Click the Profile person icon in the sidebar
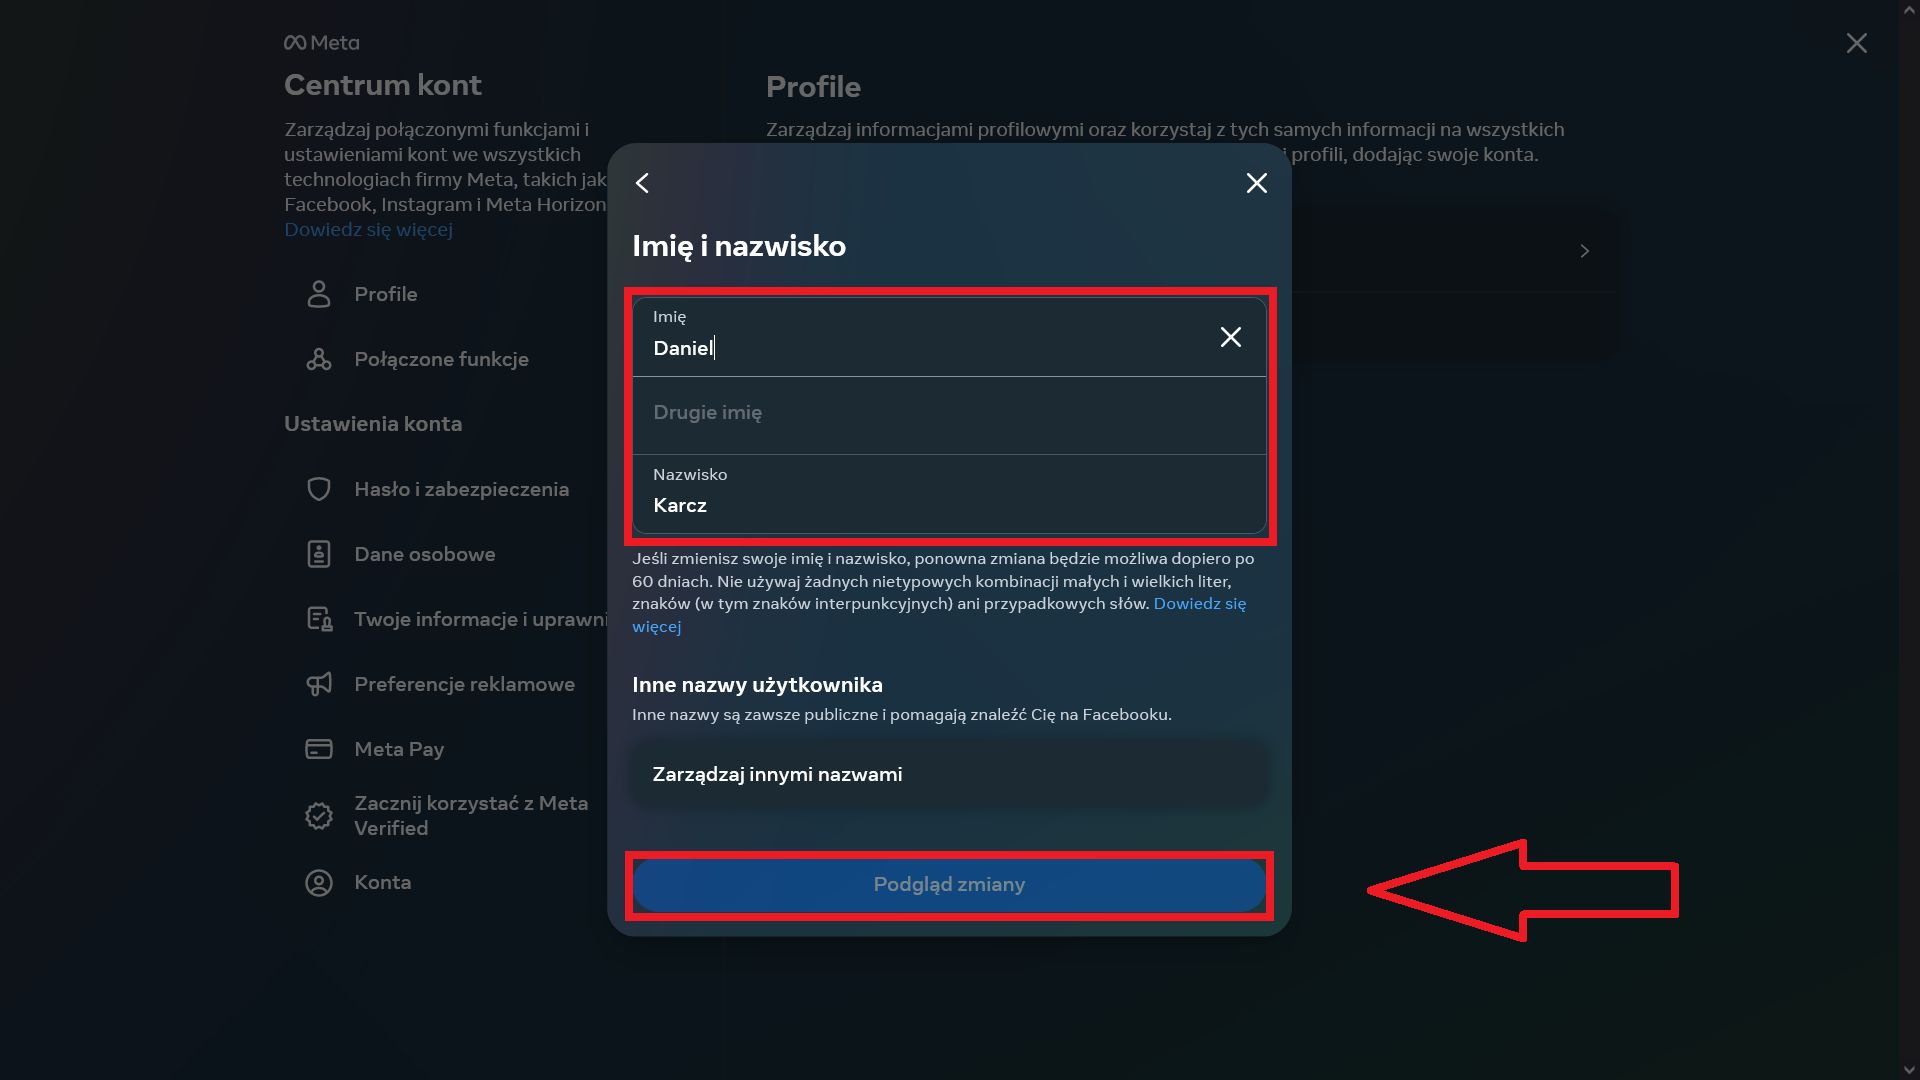The width and height of the screenshot is (1920, 1080). point(319,294)
